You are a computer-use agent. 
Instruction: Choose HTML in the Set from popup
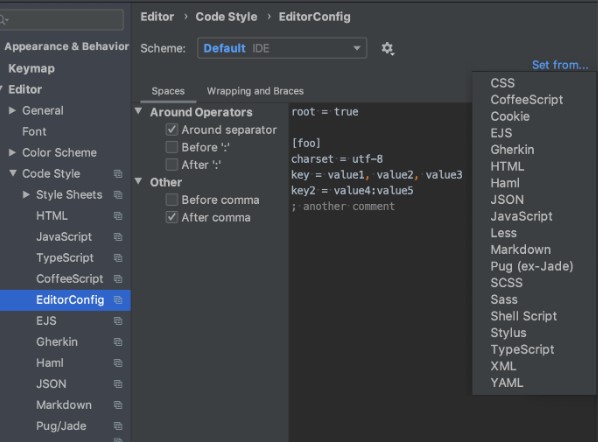(507, 166)
